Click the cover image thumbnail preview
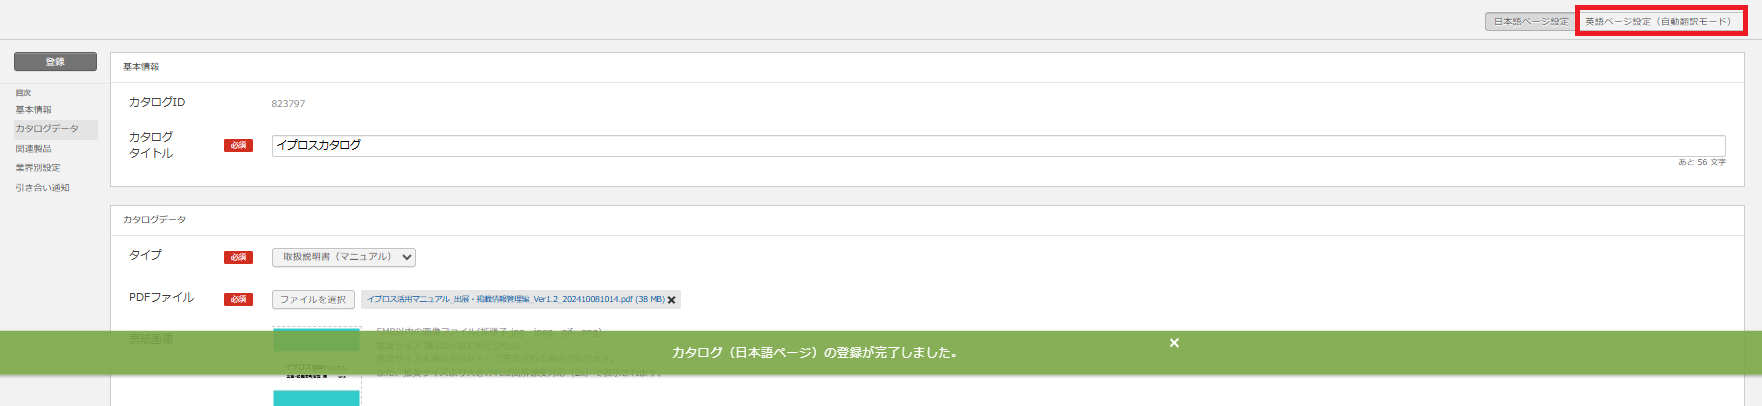 coord(316,367)
